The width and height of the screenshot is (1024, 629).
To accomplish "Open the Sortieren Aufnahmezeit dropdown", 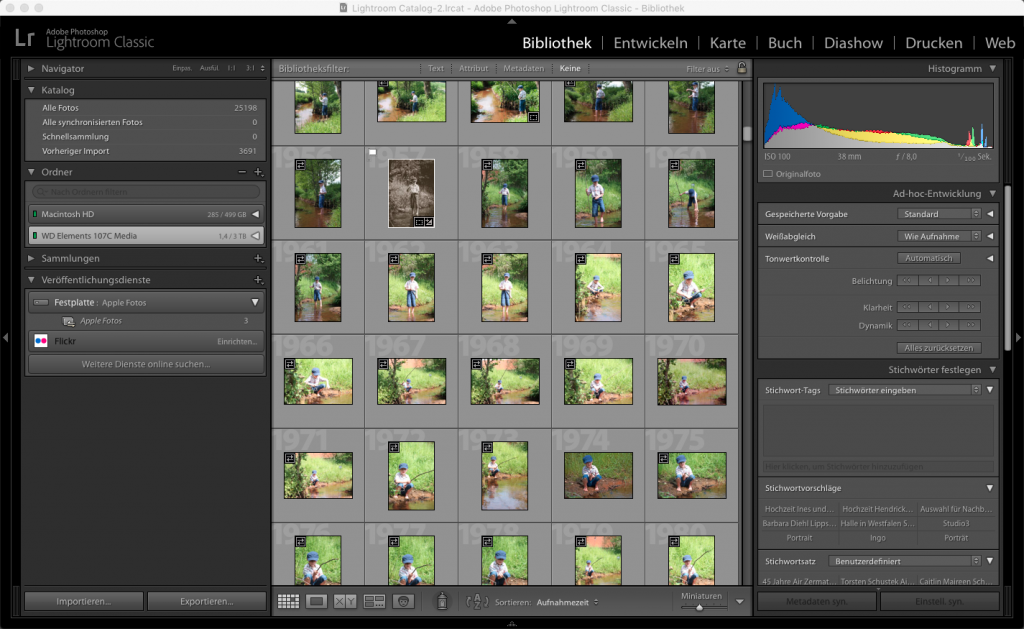I will pyautogui.click(x=567, y=602).
